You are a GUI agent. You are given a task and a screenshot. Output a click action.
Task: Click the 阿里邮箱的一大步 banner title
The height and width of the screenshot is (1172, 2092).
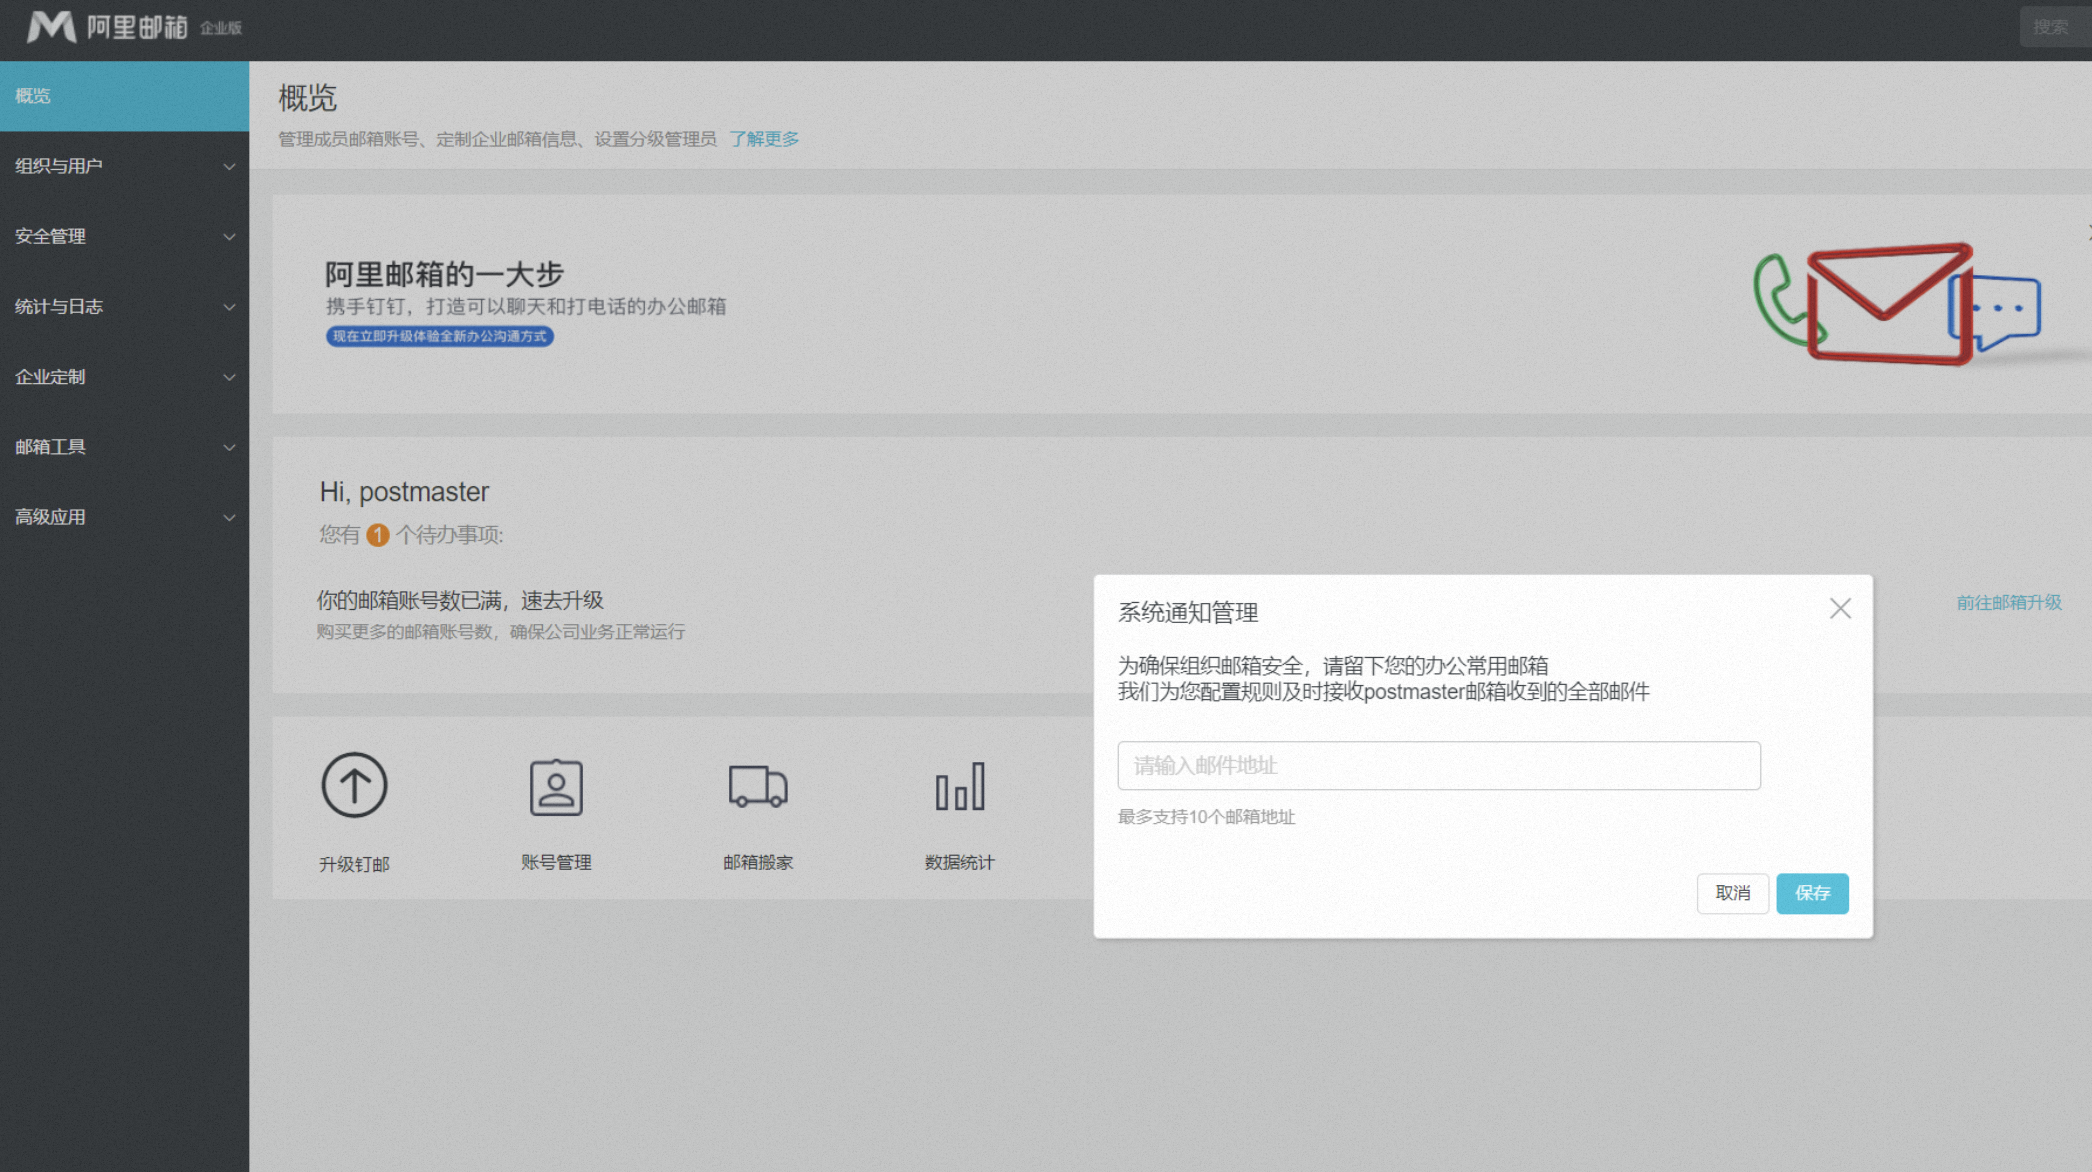[444, 274]
